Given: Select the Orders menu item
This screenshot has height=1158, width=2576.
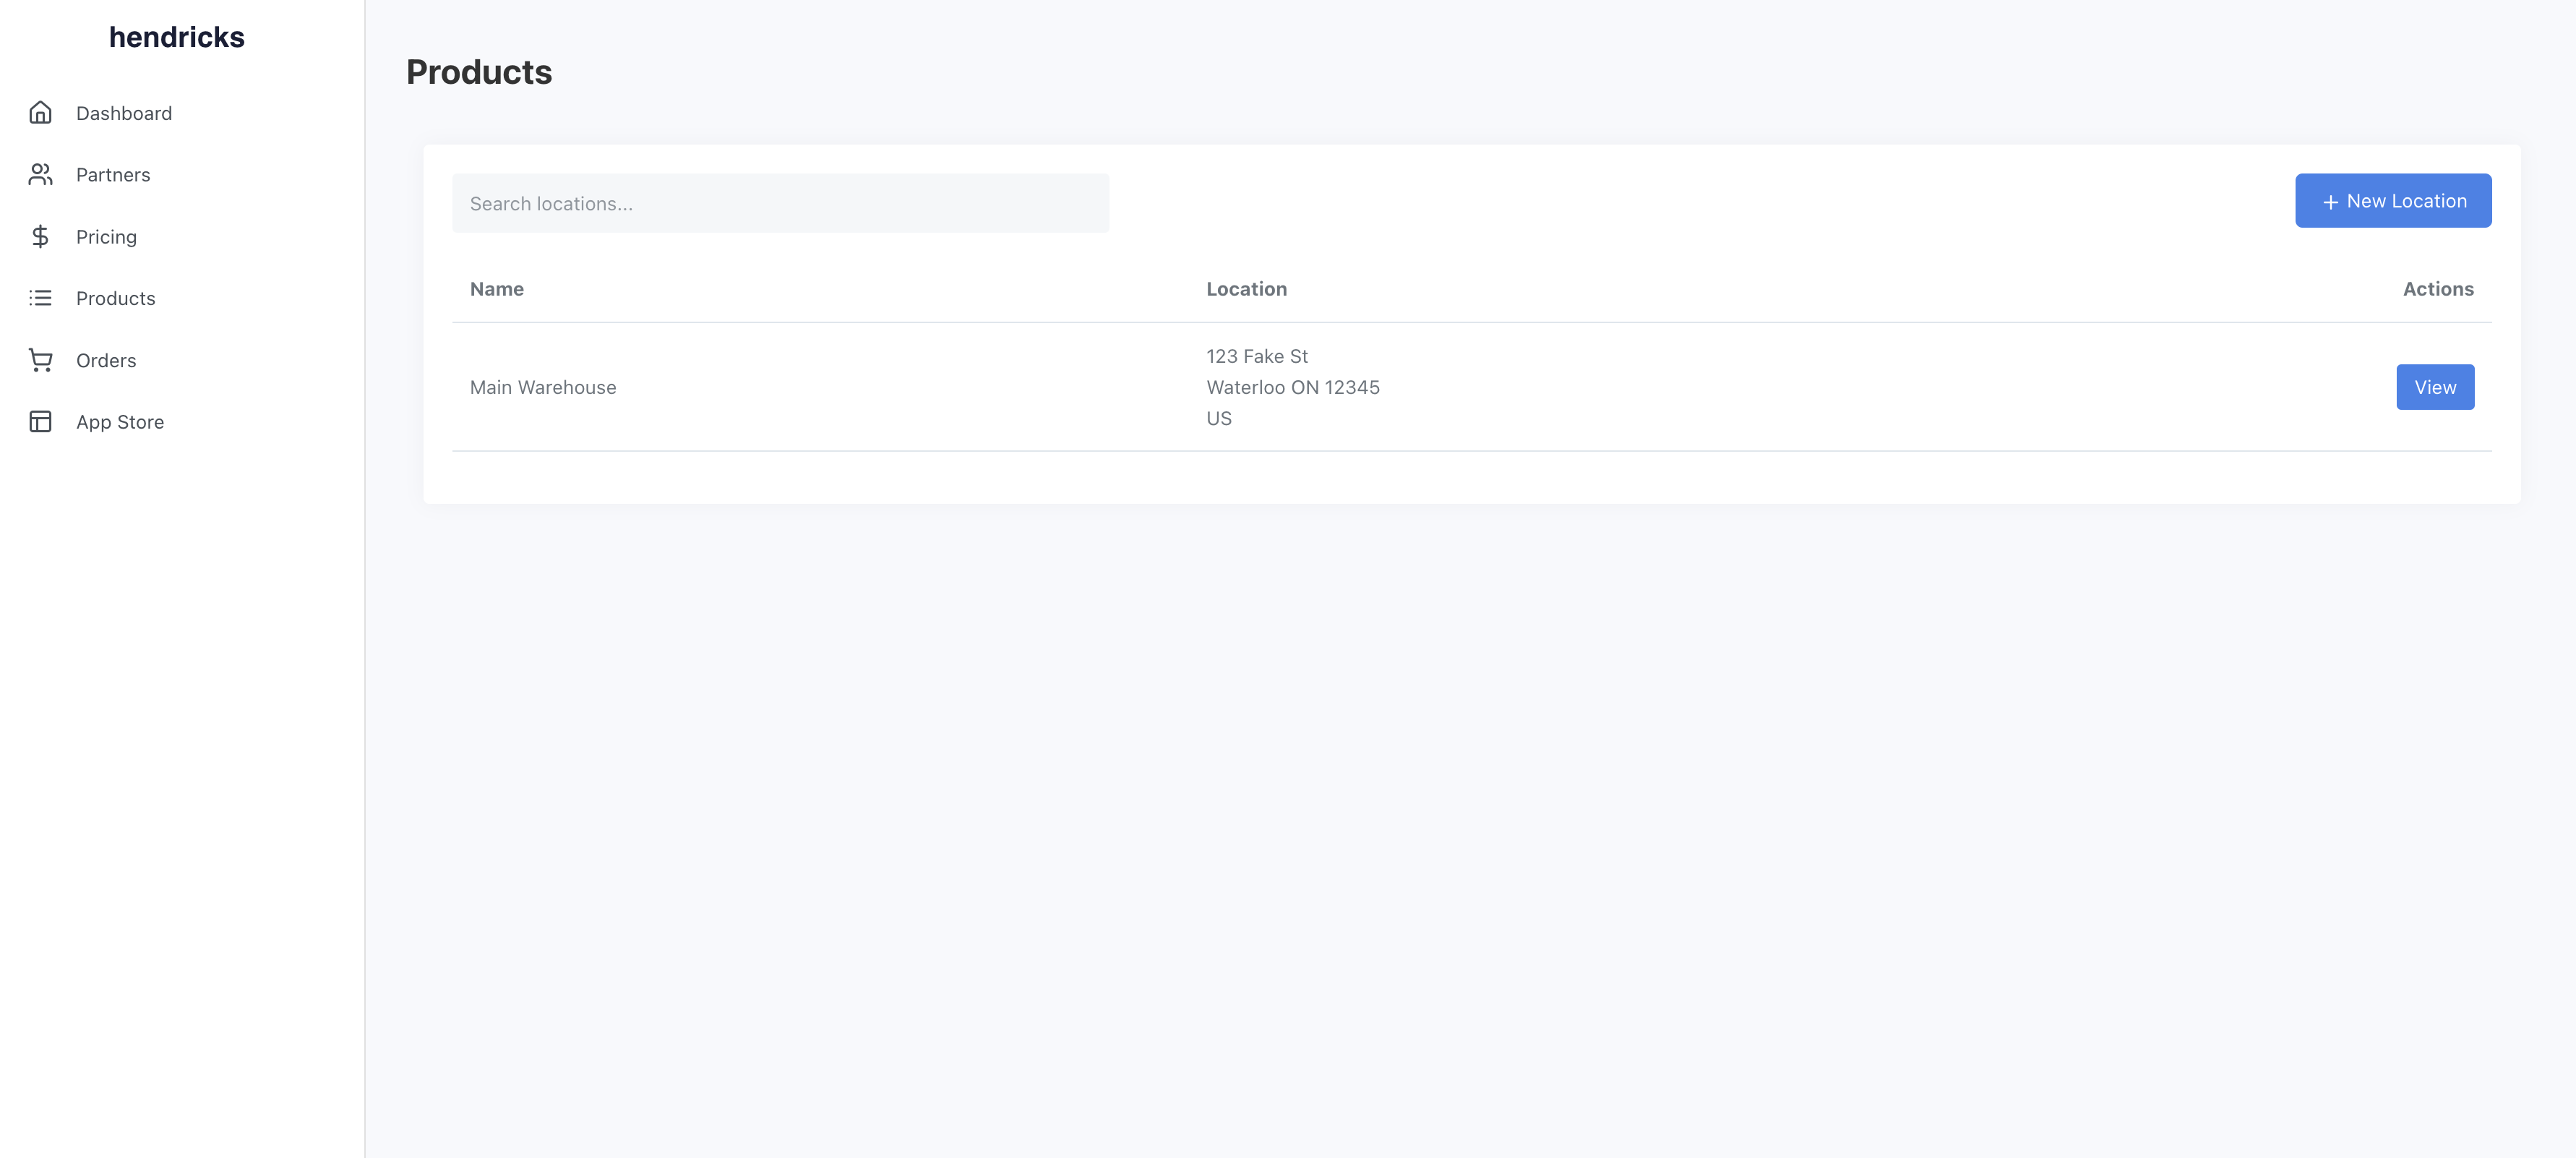Looking at the screenshot, I should click(105, 360).
